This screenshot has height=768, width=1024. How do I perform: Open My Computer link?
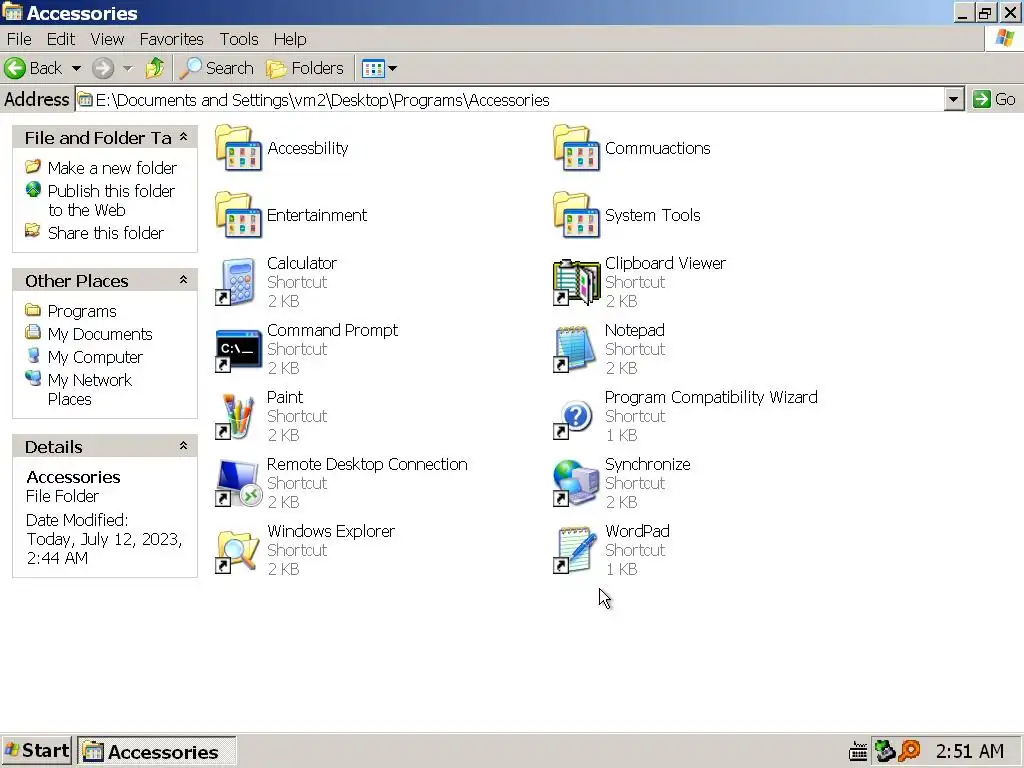pyautogui.click(x=95, y=357)
